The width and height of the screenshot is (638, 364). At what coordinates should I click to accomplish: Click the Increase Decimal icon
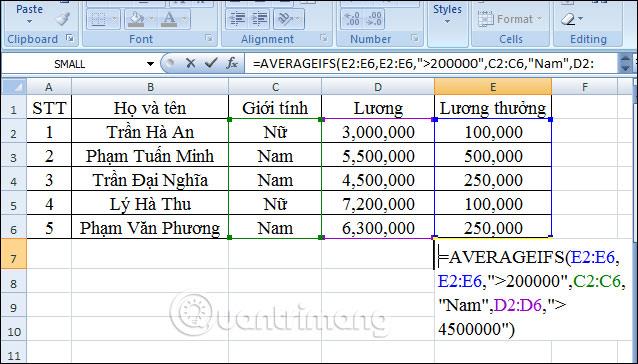(351, 19)
